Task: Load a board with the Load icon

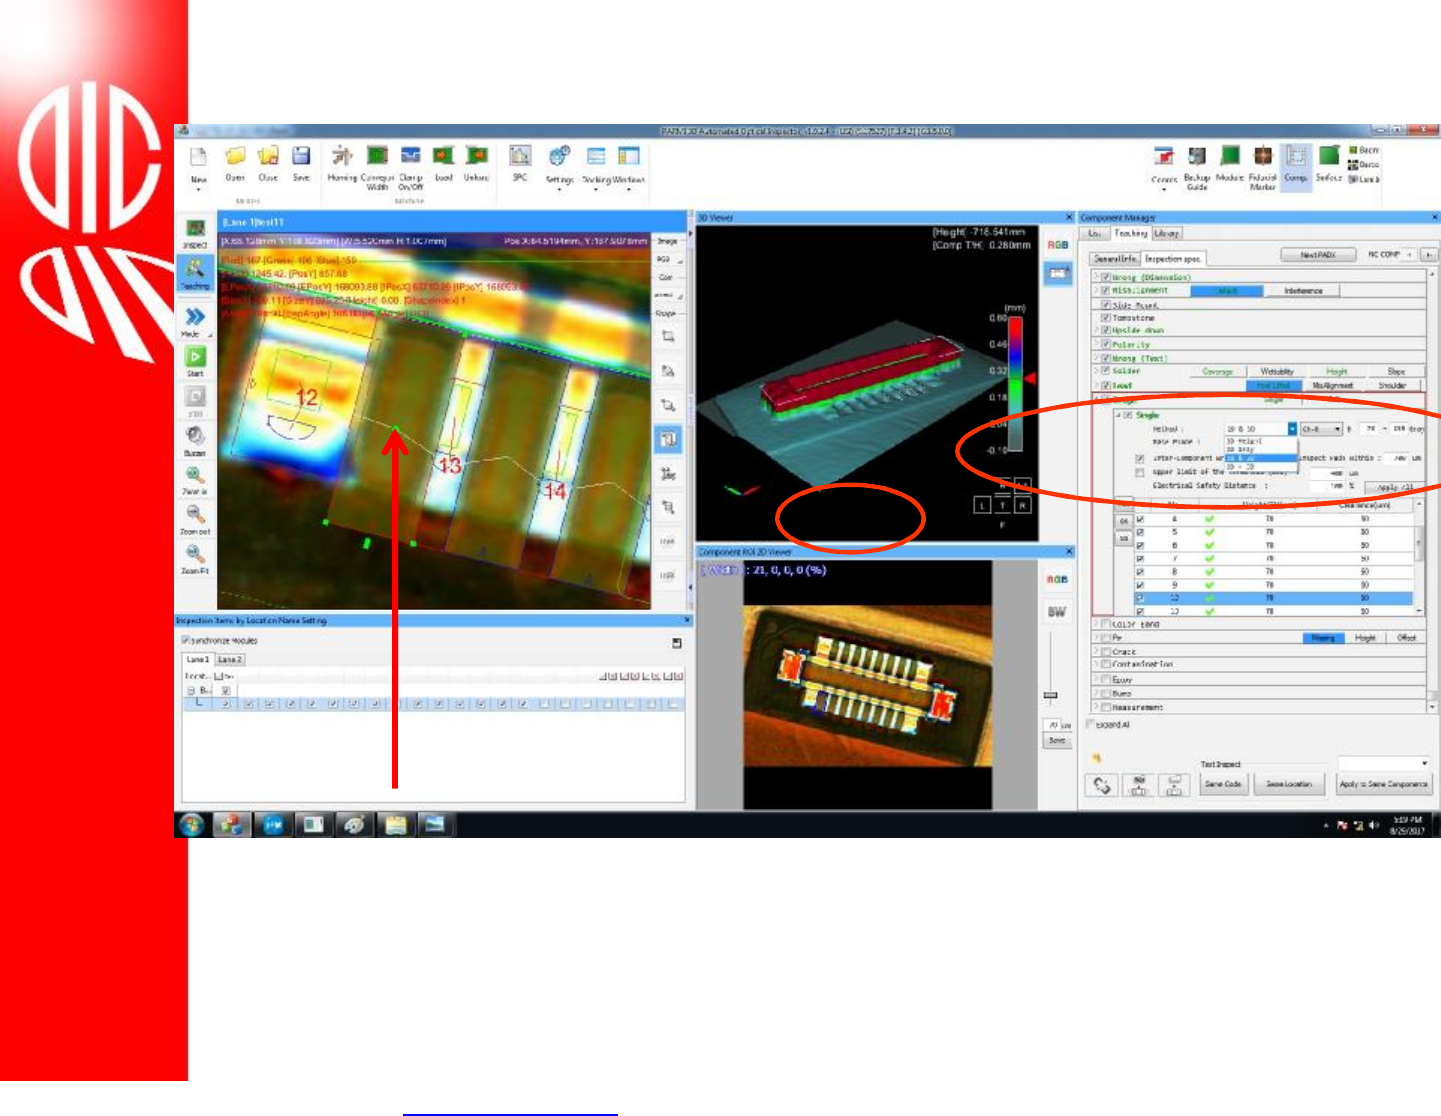Action: pyautogui.click(x=443, y=165)
